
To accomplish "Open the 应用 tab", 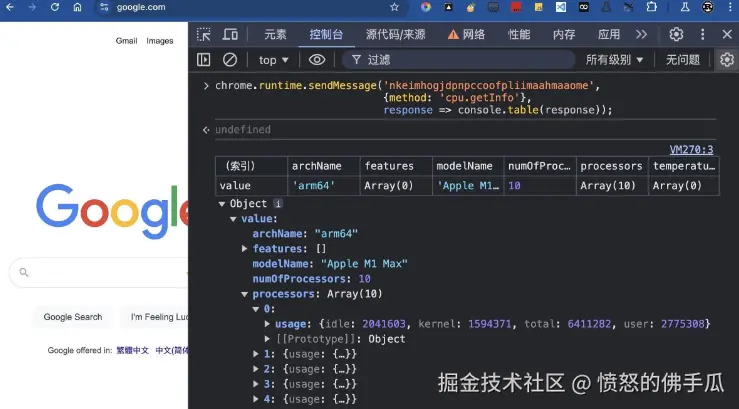I will tap(609, 34).
